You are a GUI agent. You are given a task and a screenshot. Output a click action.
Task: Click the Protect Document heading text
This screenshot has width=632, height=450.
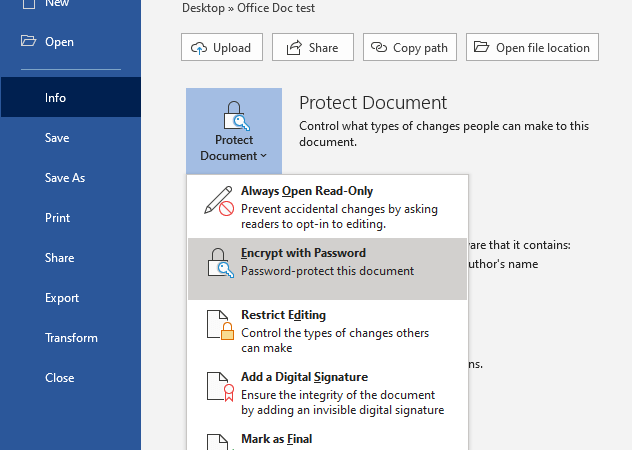(373, 102)
